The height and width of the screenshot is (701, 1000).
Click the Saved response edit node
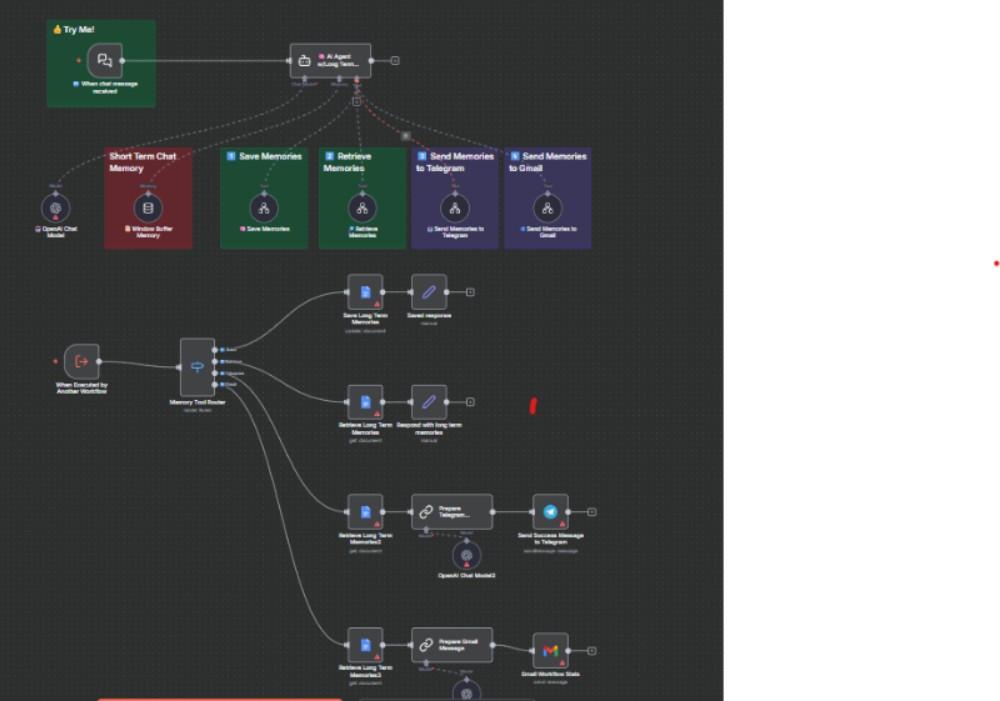pyautogui.click(x=429, y=292)
